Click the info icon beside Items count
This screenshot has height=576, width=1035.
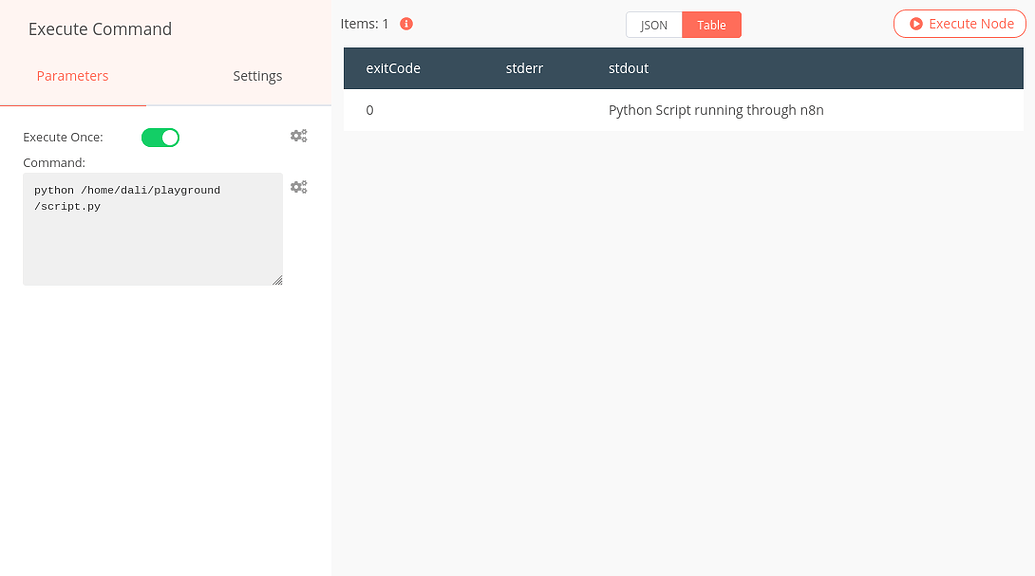pyautogui.click(x=405, y=23)
